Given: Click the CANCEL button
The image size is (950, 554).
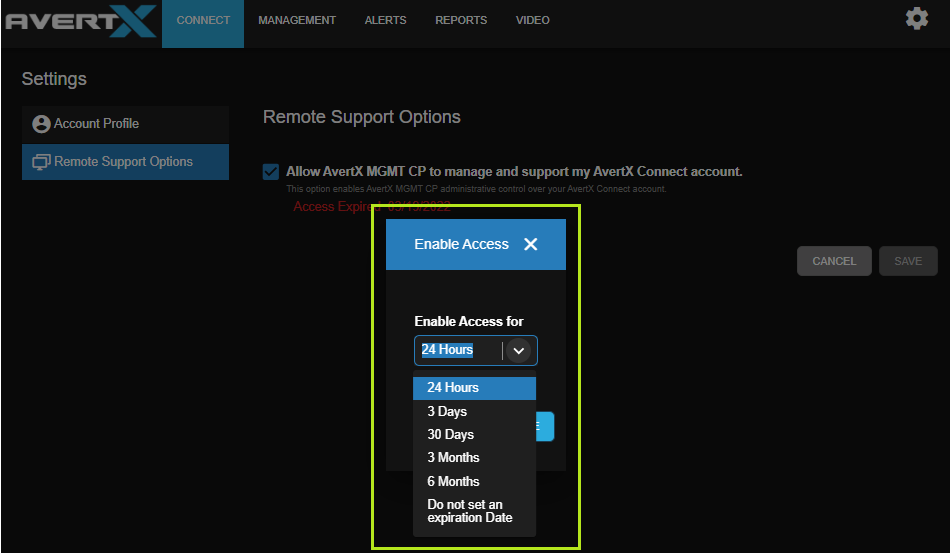Looking at the screenshot, I should tap(834, 261).
